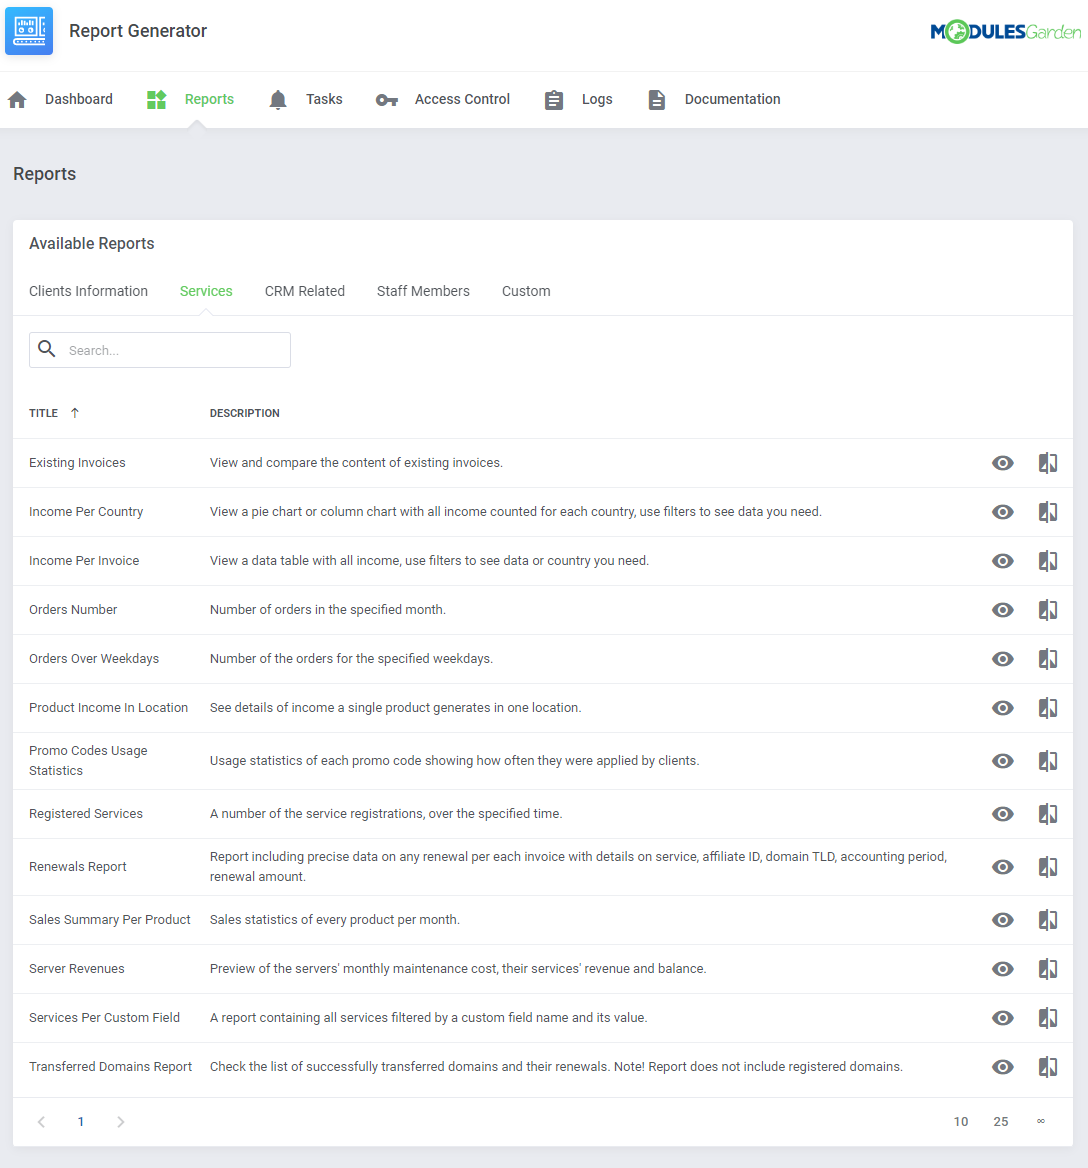
Task: Click the Orders Number title text
Action: pyautogui.click(x=73, y=610)
